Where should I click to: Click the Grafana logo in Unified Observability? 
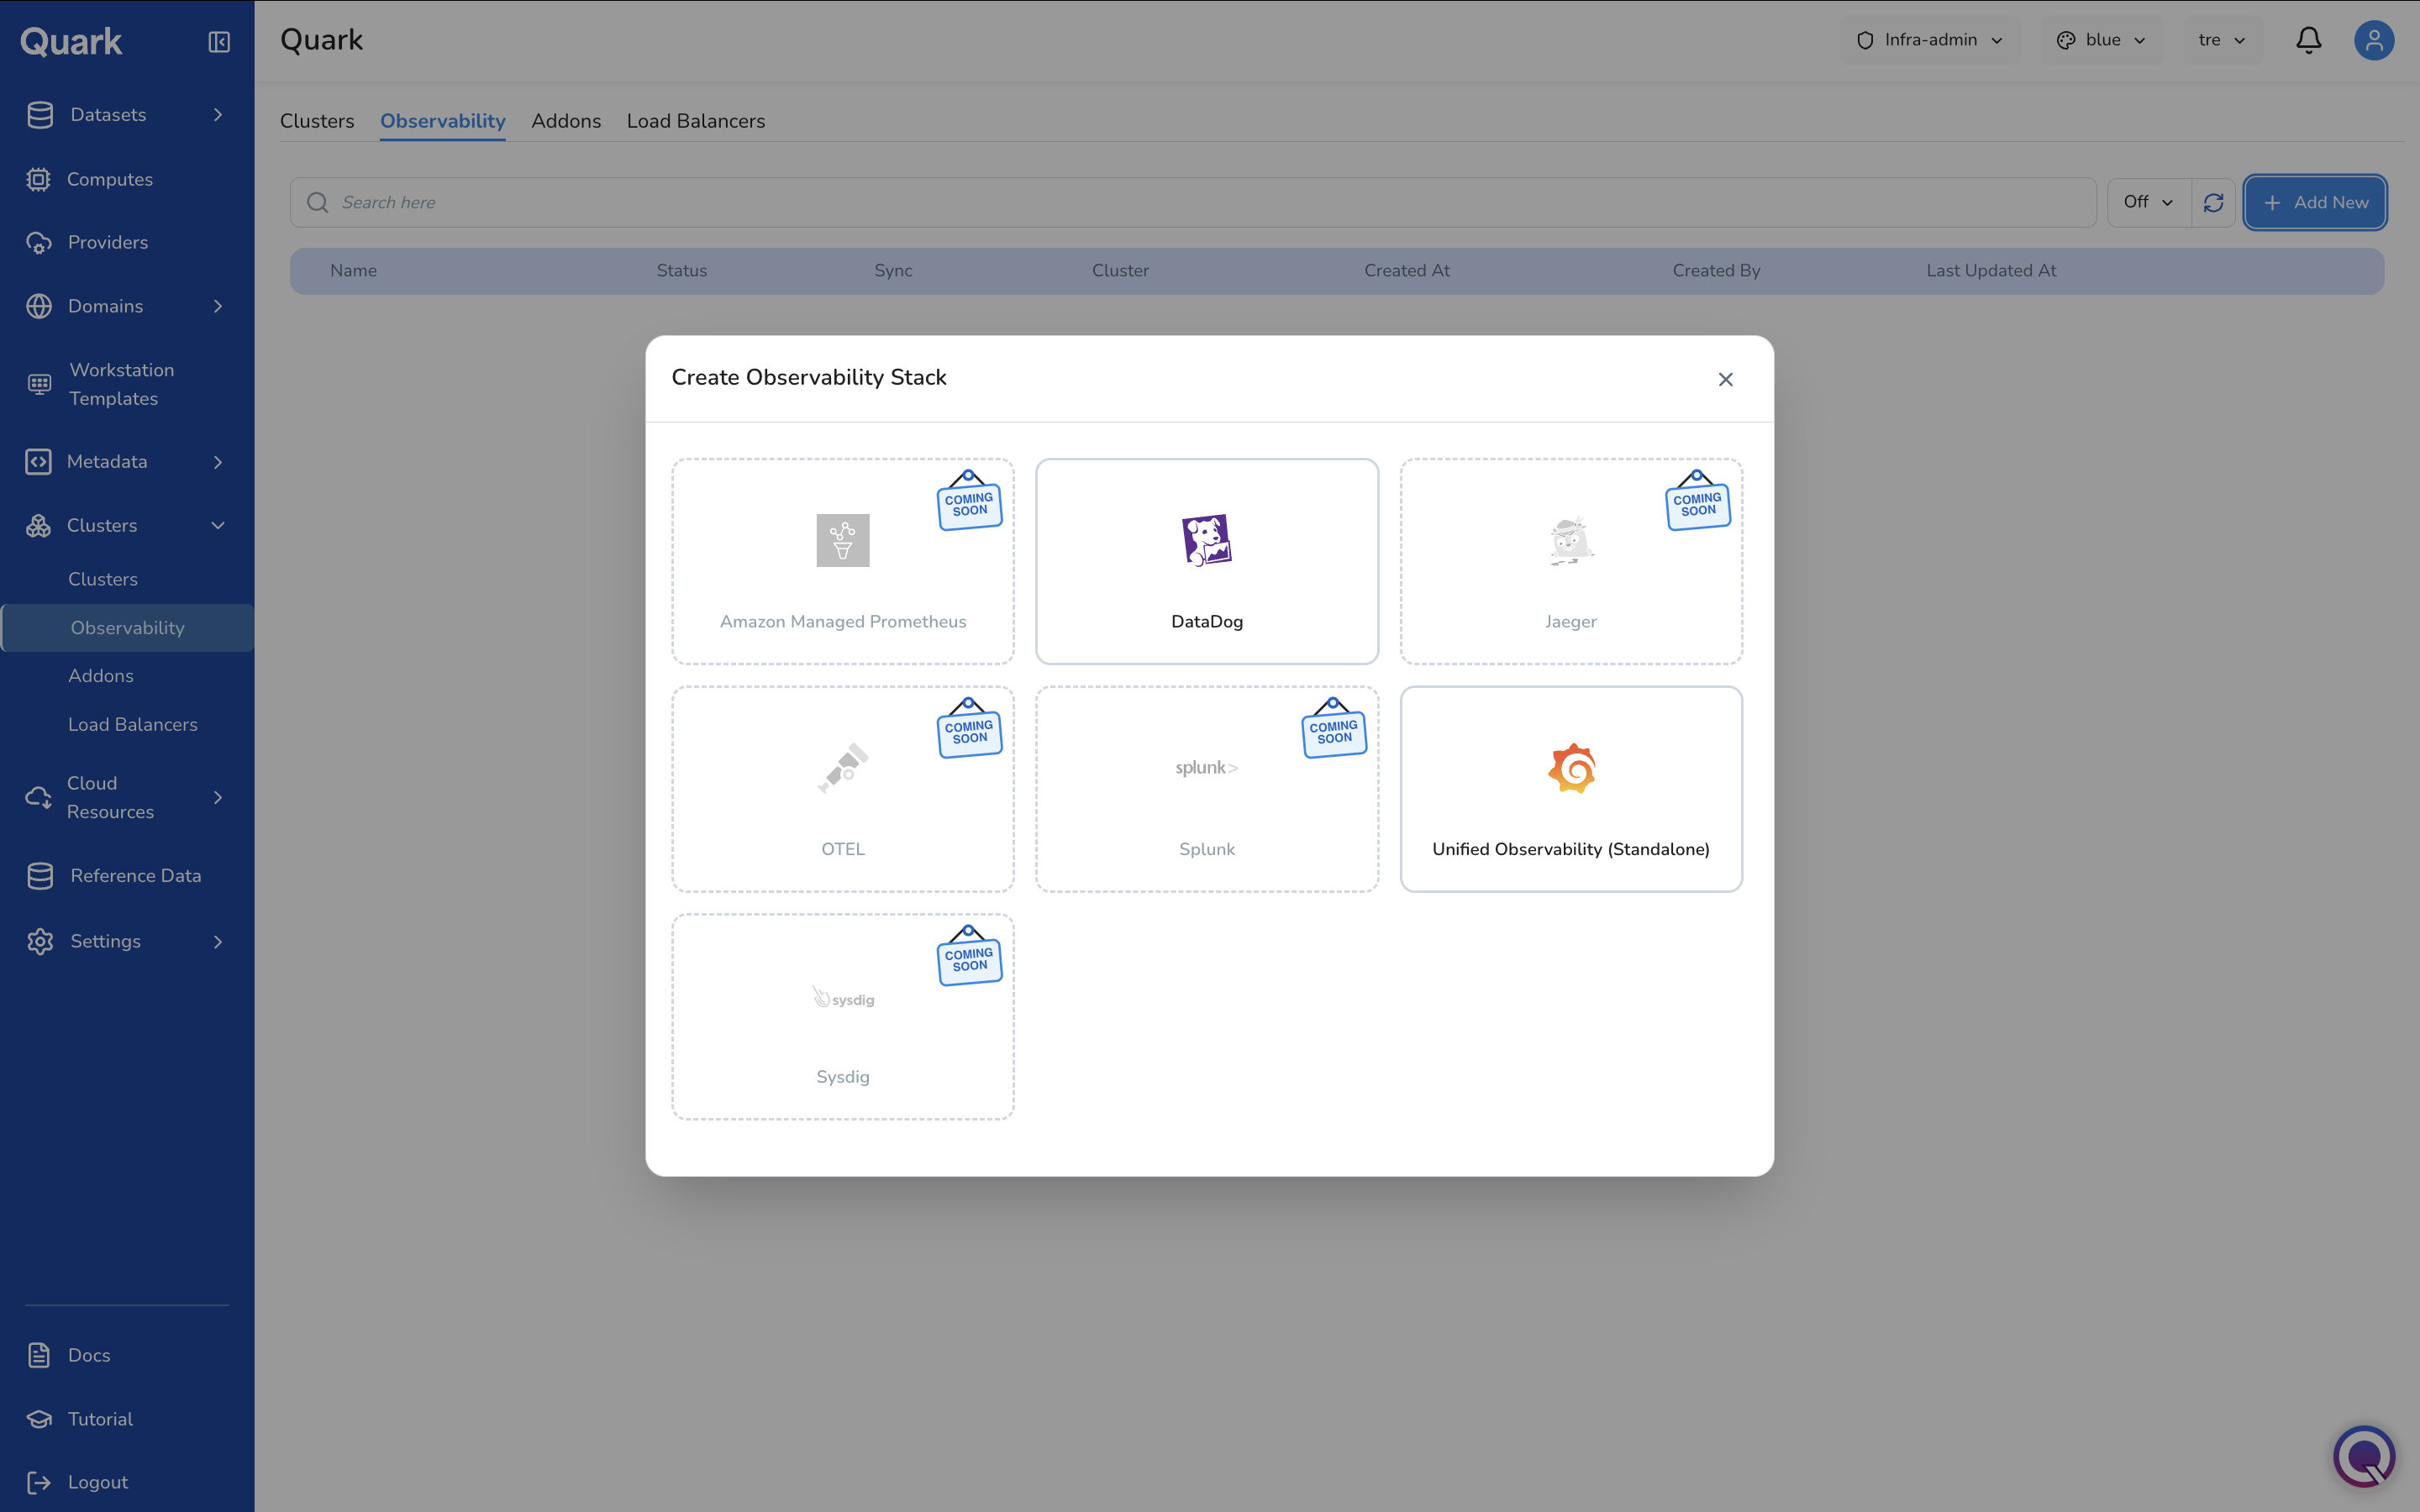pos(1571,768)
